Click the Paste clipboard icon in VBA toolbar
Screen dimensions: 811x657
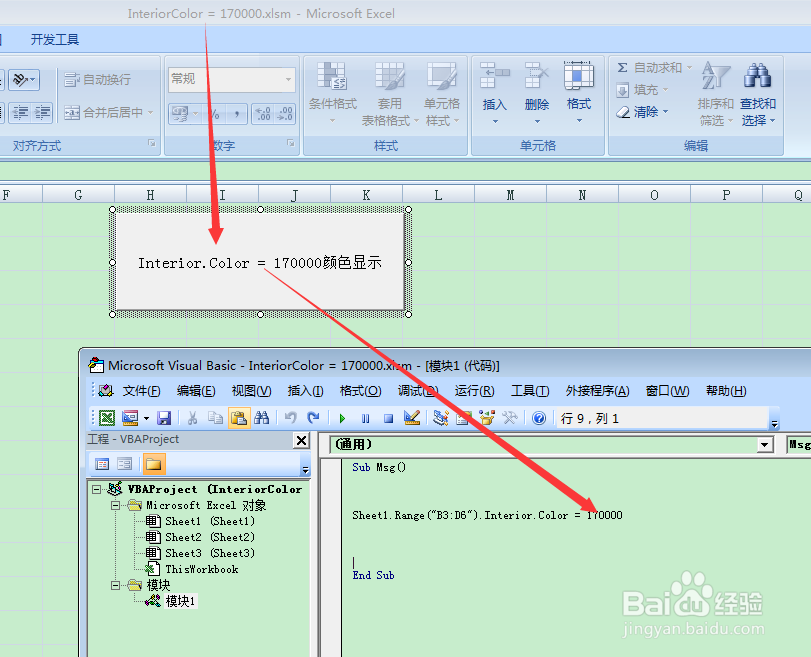238,418
